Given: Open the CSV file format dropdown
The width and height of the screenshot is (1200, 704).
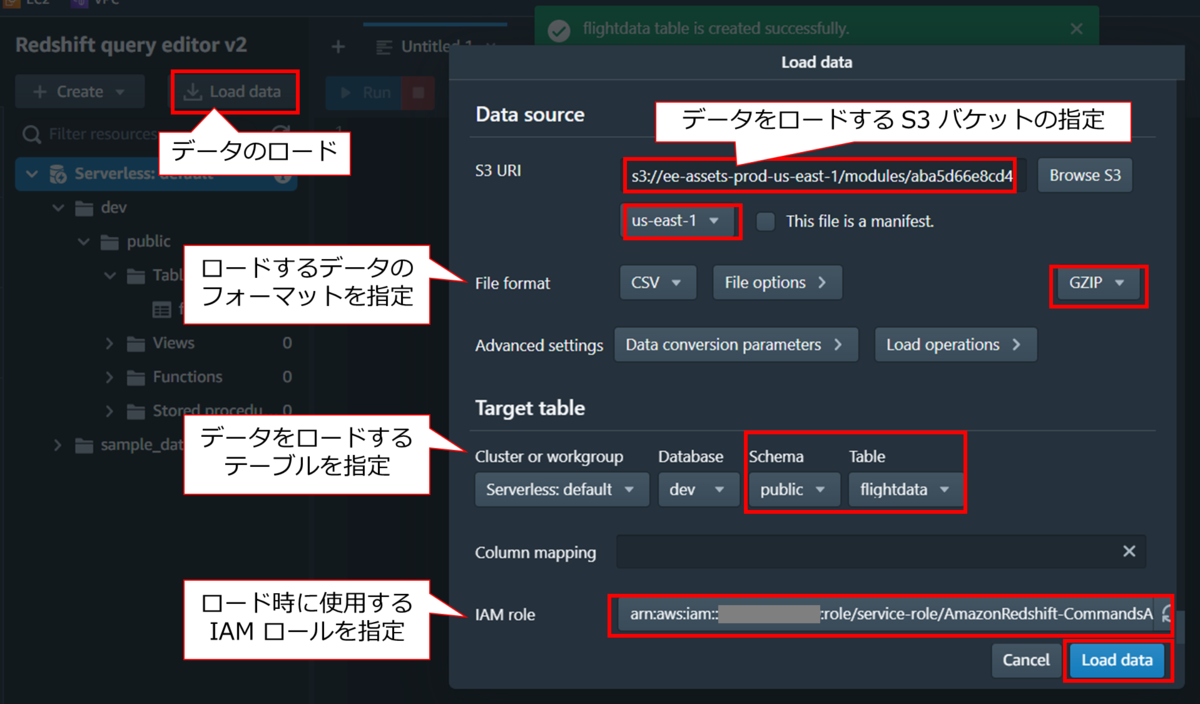Looking at the screenshot, I should 657,283.
